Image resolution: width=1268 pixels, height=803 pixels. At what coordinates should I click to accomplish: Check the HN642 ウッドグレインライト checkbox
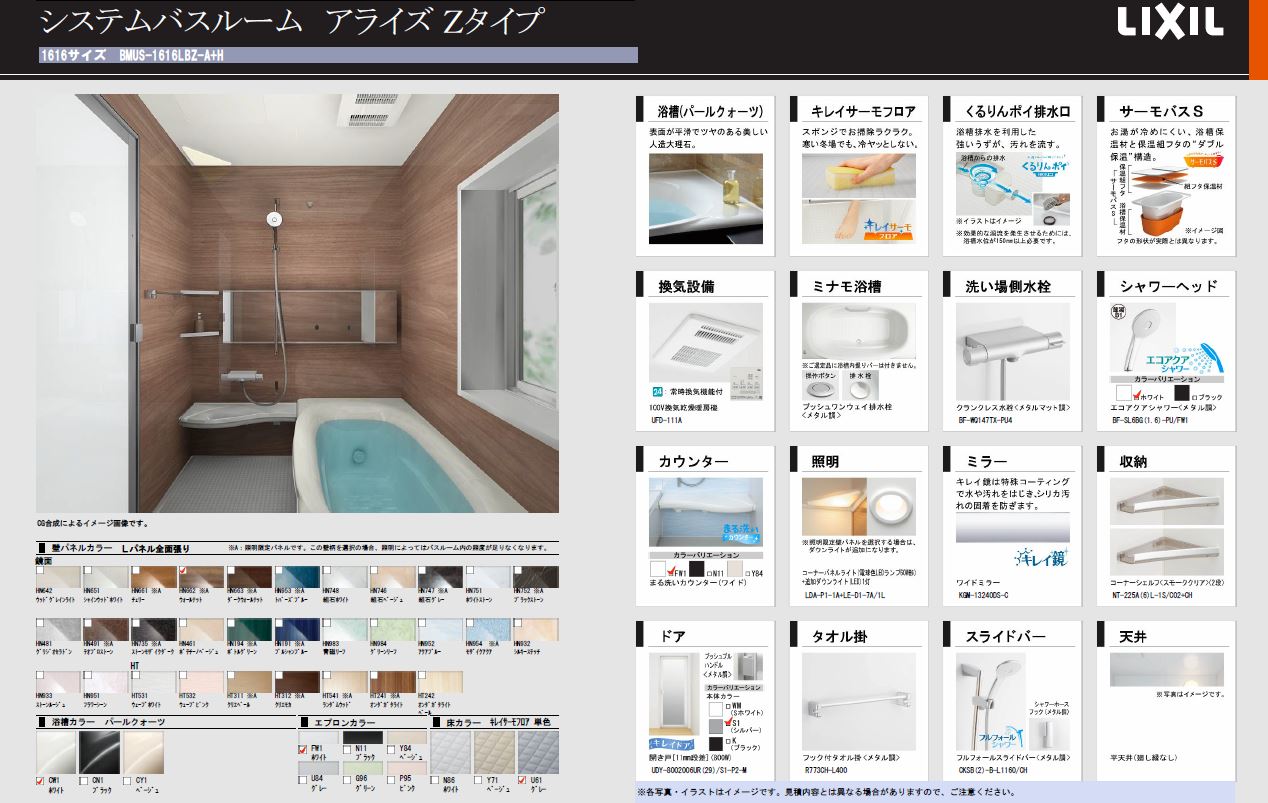click(41, 572)
